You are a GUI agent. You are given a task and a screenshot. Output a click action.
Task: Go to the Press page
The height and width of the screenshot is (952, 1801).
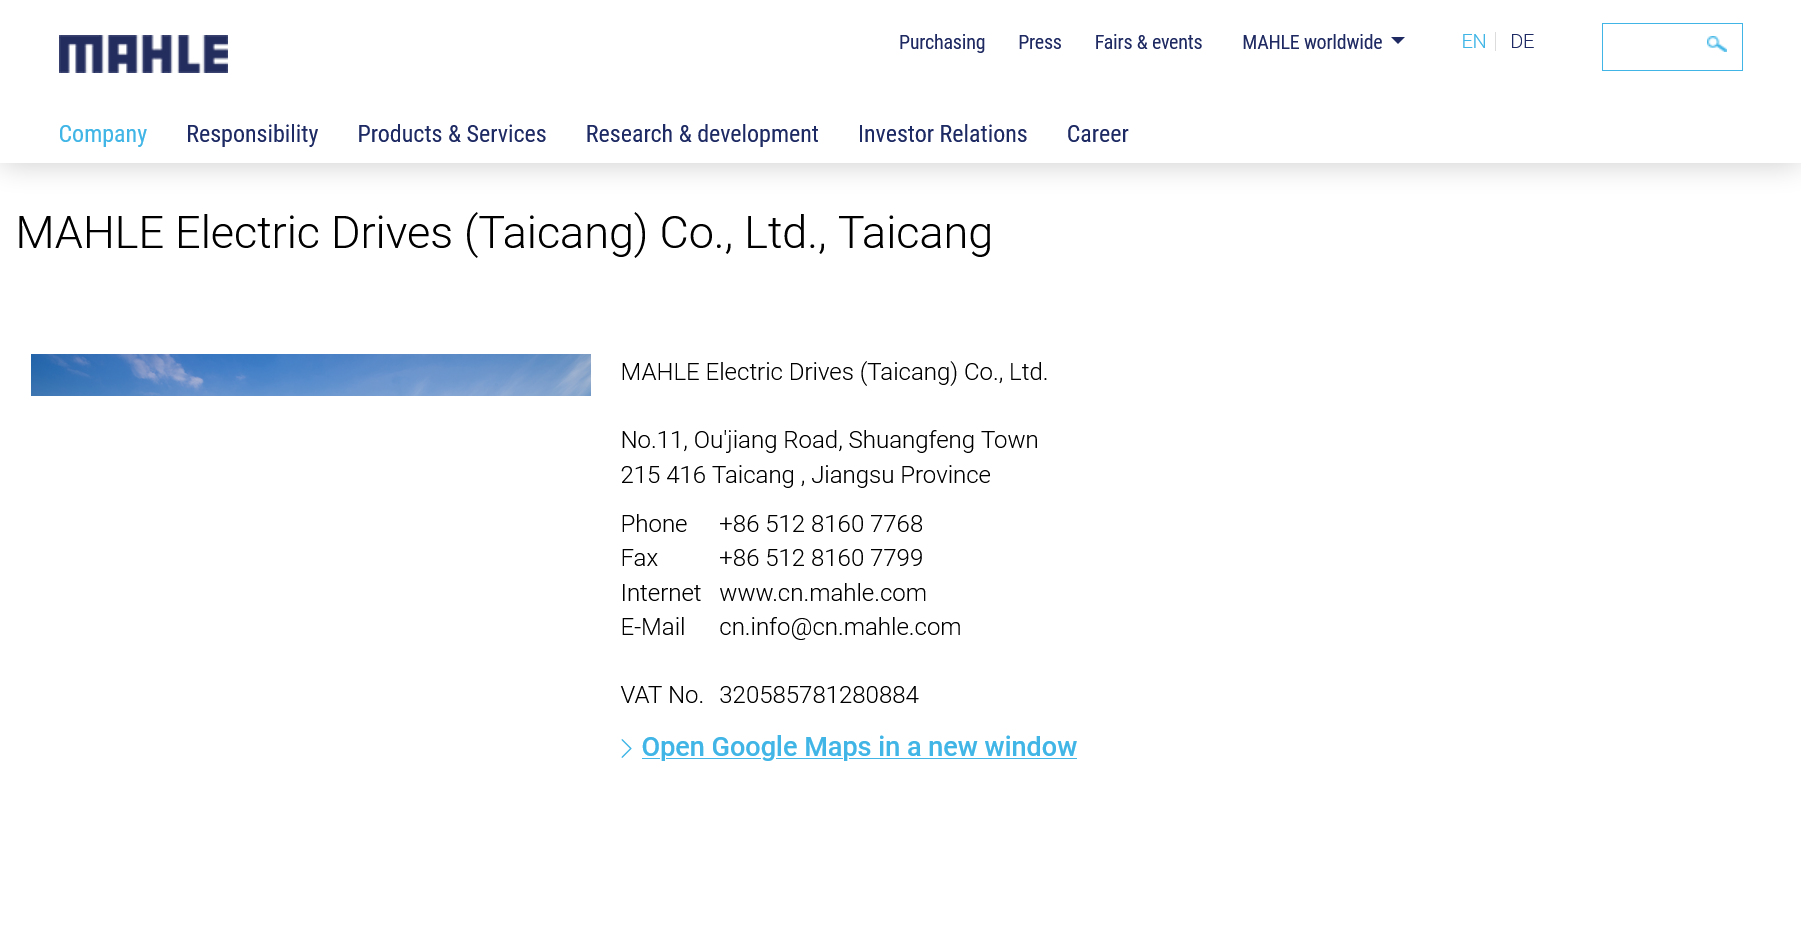[x=1039, y=43]
